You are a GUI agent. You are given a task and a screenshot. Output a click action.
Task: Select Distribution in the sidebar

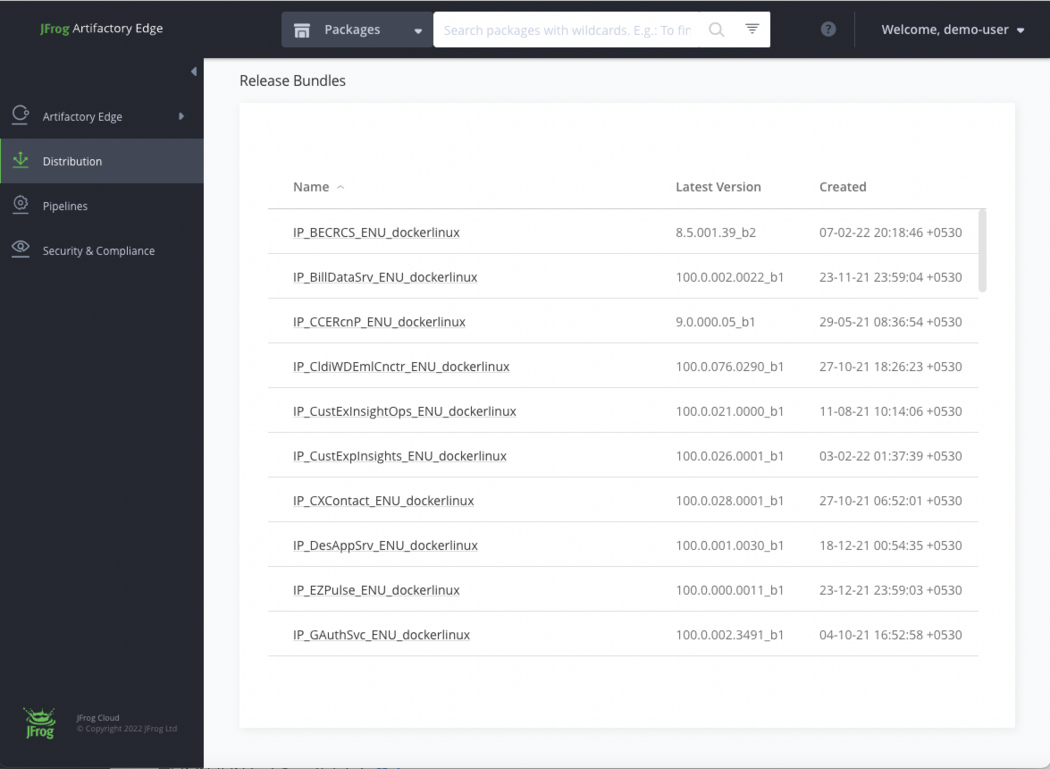click(102, 161)
